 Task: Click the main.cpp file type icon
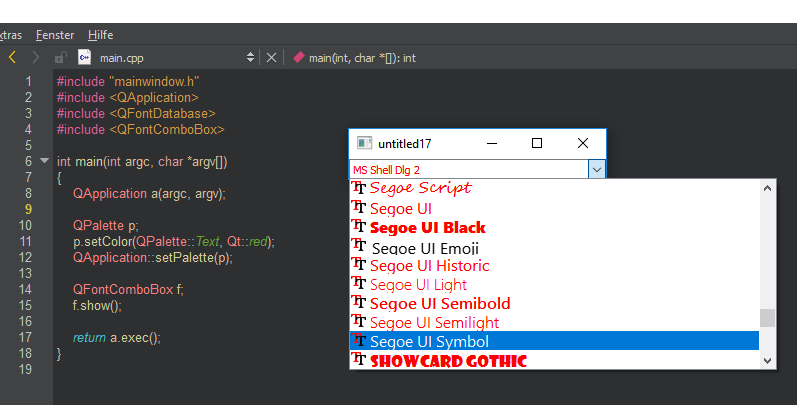[84, 58]
